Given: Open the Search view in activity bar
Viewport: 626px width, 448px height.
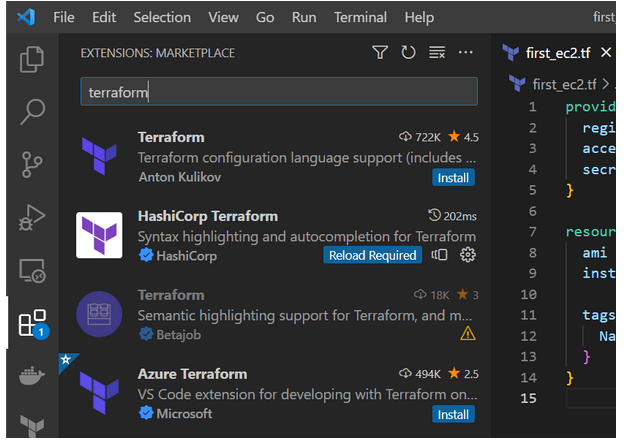Looking at the screenshot, I should (32, 111).
